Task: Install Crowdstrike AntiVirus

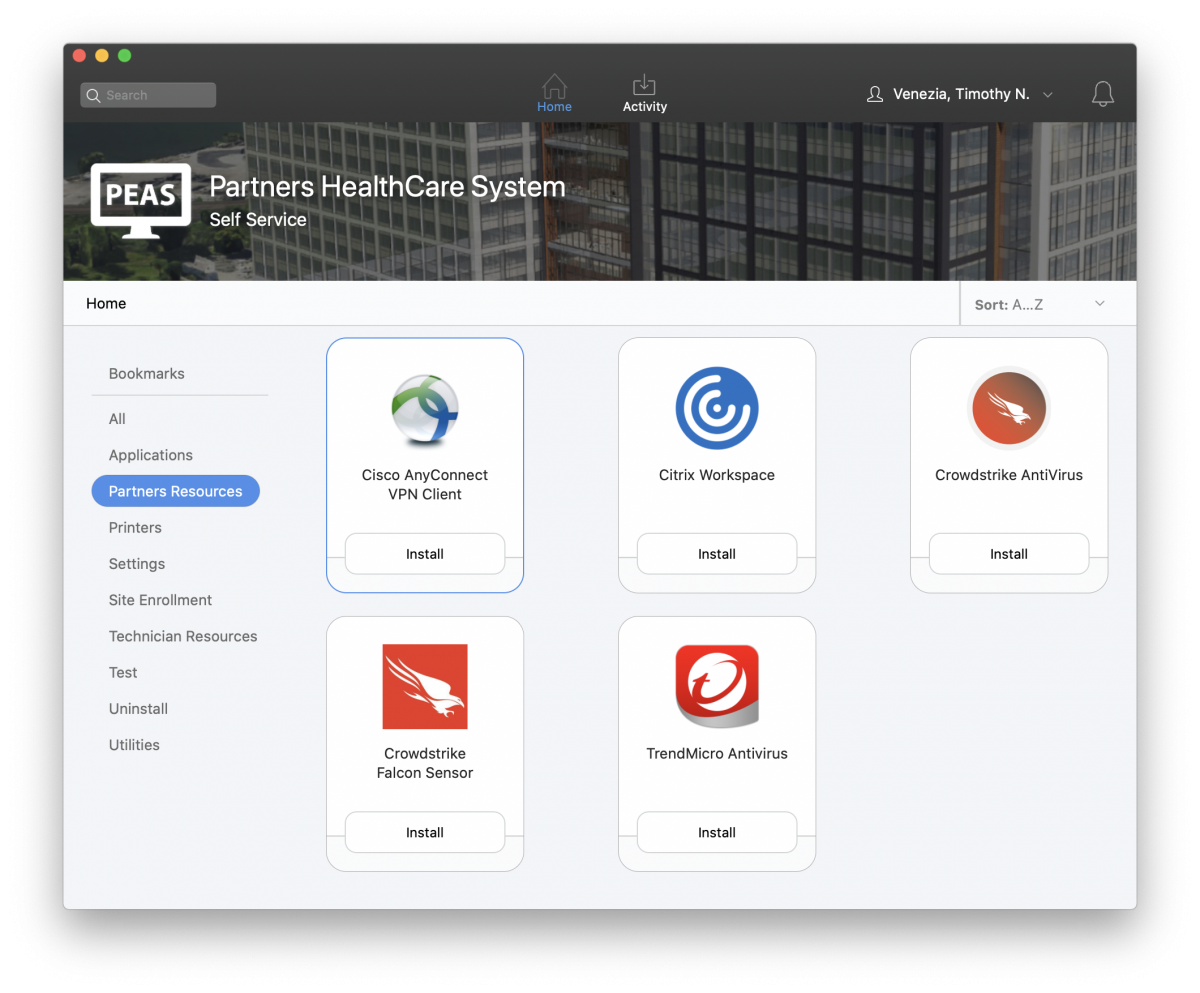Action: [x=1009, y=554]
